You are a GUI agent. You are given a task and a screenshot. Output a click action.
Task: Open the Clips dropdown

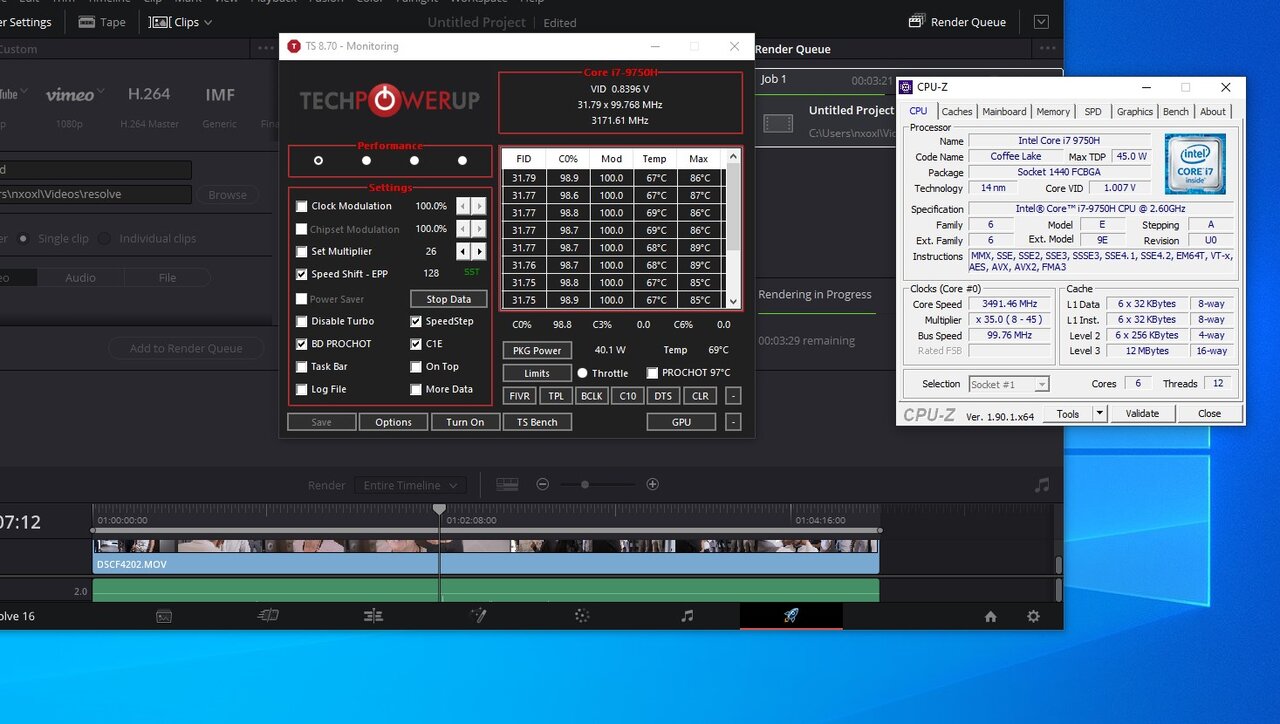pos(181,22)
